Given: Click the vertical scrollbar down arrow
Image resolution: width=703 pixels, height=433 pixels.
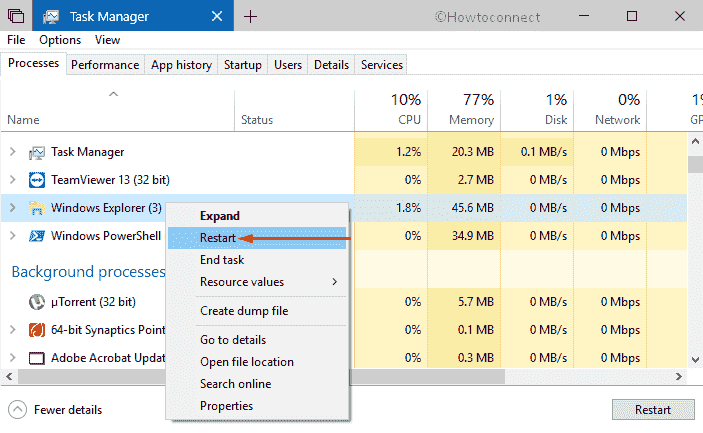Looking at the screenshot, I should (695, 360).
